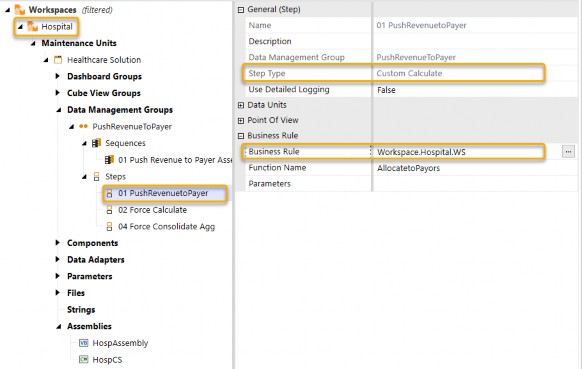Image resolution: width=582 pixels, height=369 pixels.
Task: Select the Hospital workspace
Action: coord(57,27)
